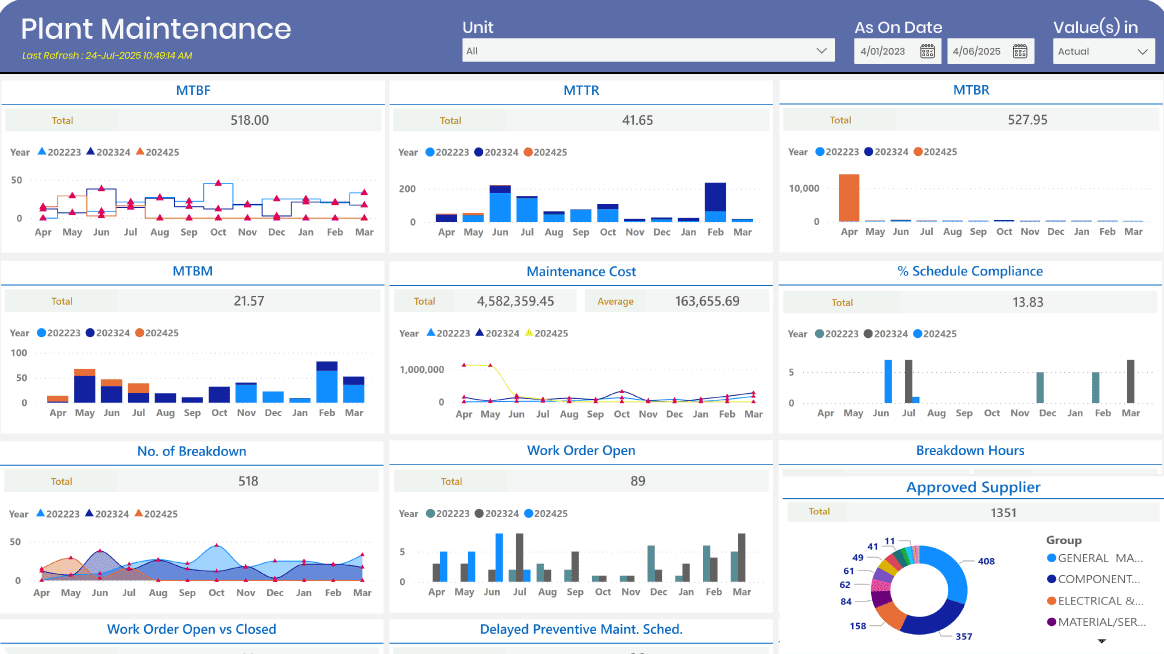Open the Value(s) in dropdown
The height and width of the screenshot is (654, 1164).
[x=1142, y=52]
